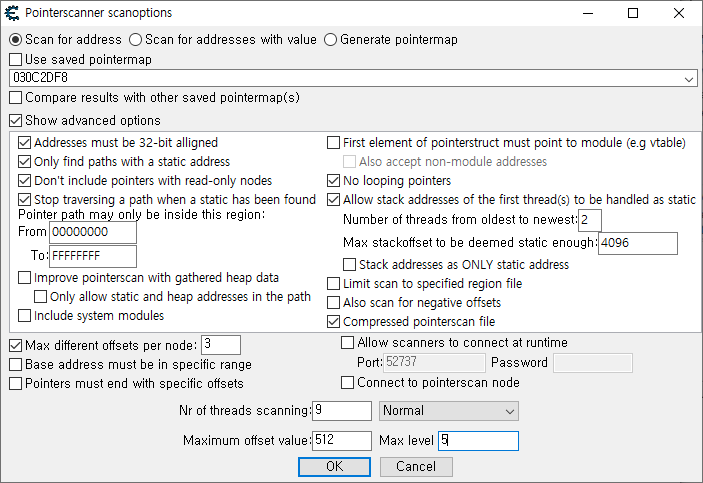Close the Pointerscanner scanoptions window
703x483 pixels.
679,13
